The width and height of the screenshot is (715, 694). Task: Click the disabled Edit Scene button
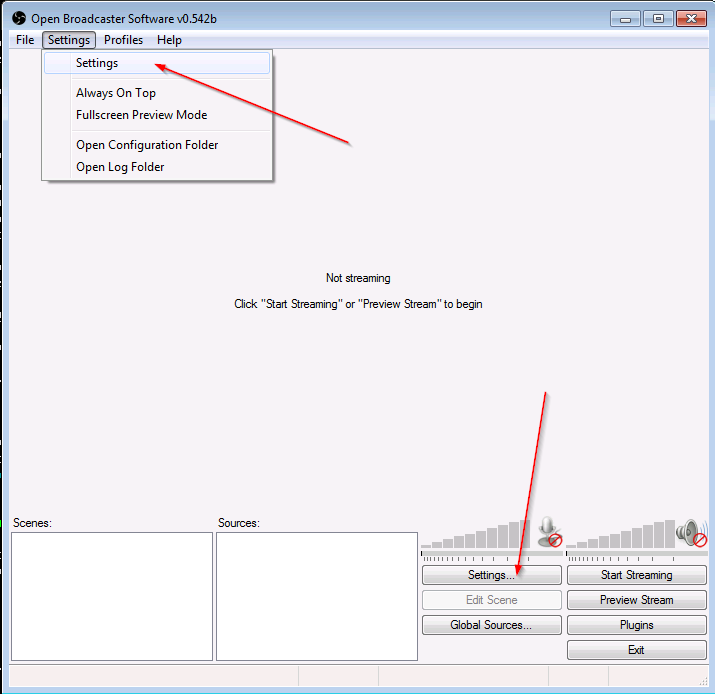[492, 600]
